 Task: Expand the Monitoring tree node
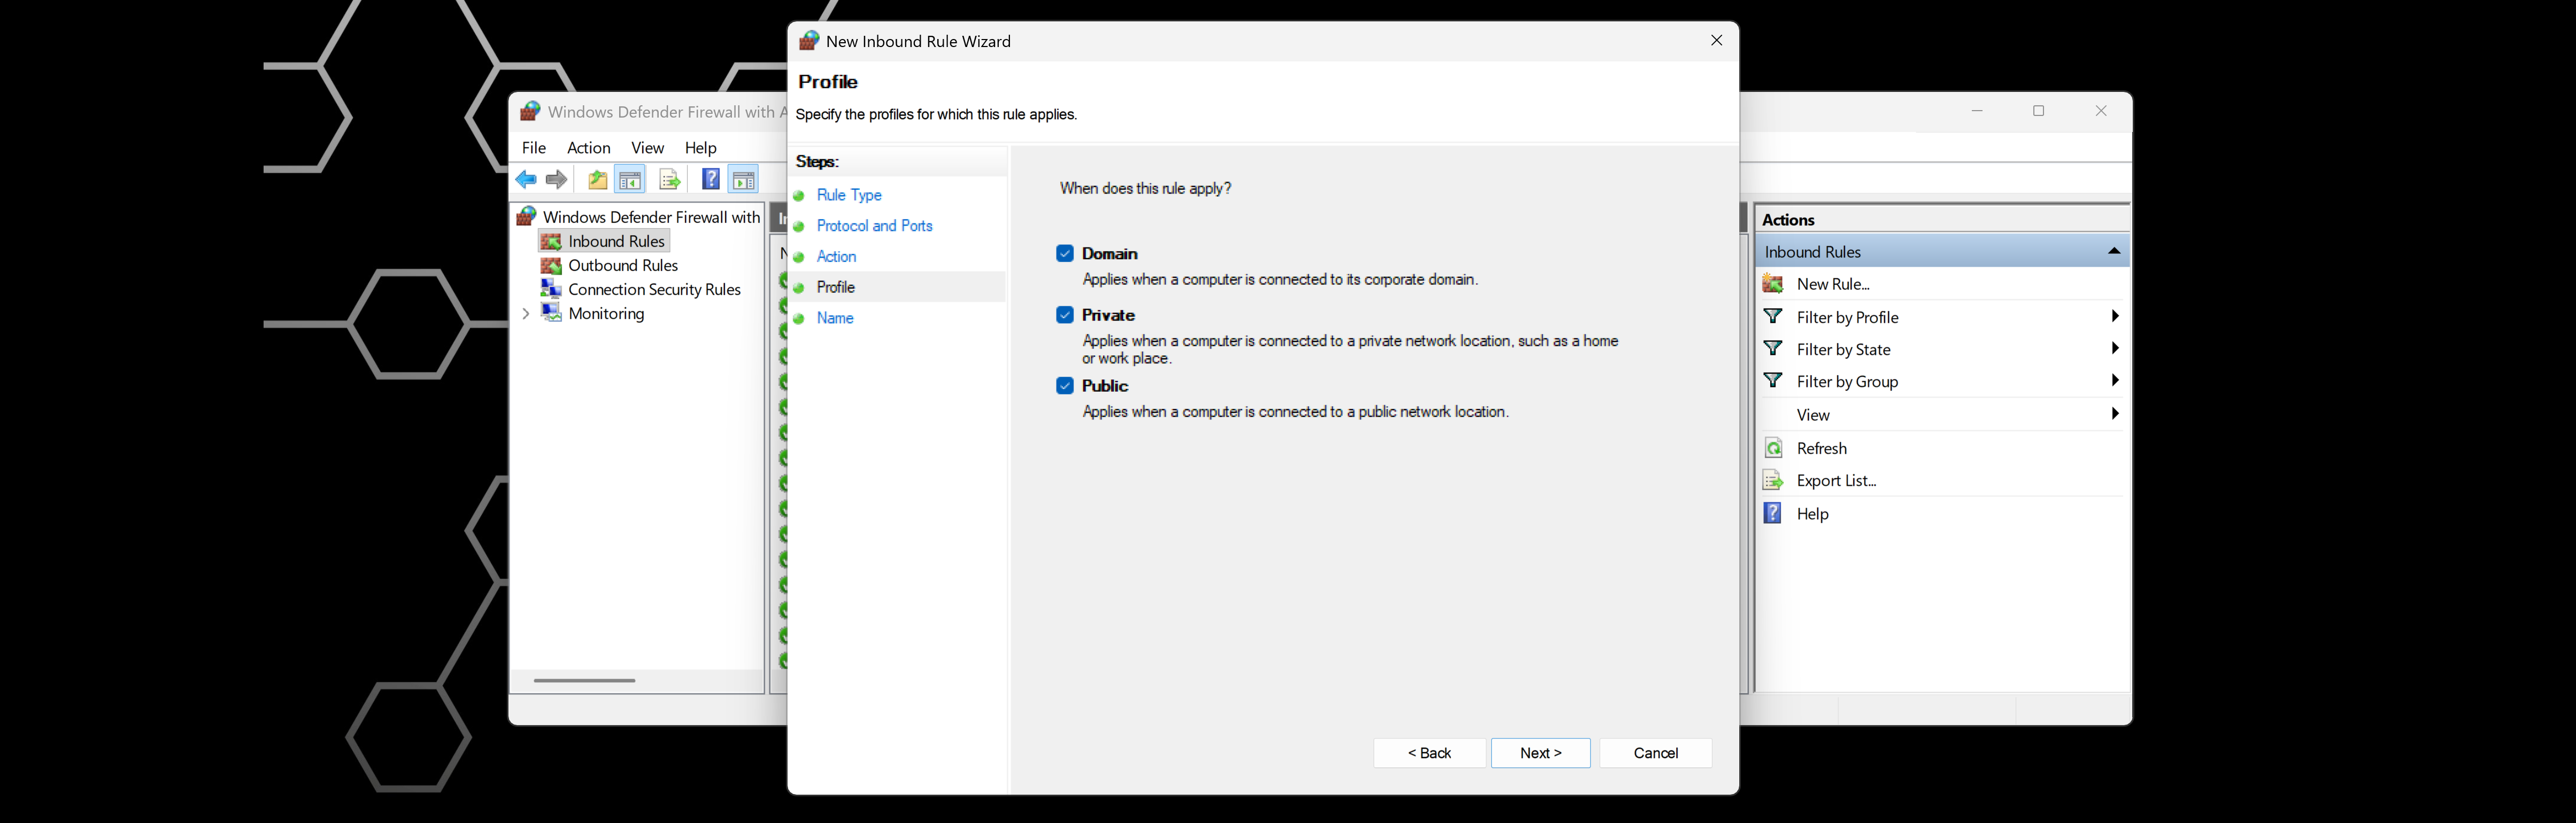pos(526,314)
